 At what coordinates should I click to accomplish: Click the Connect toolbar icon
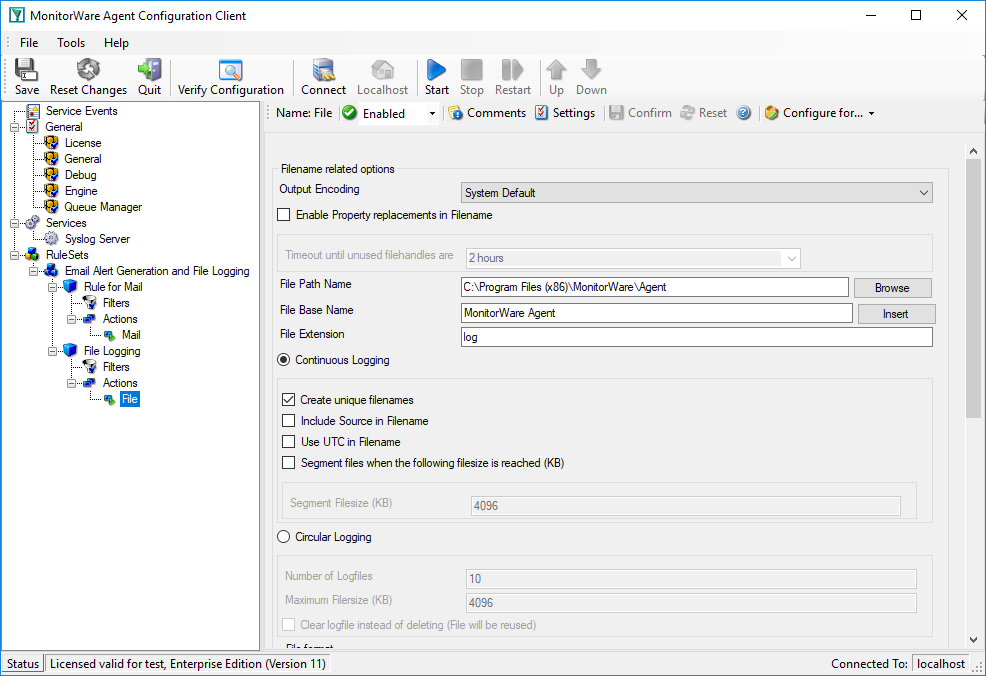323,69
